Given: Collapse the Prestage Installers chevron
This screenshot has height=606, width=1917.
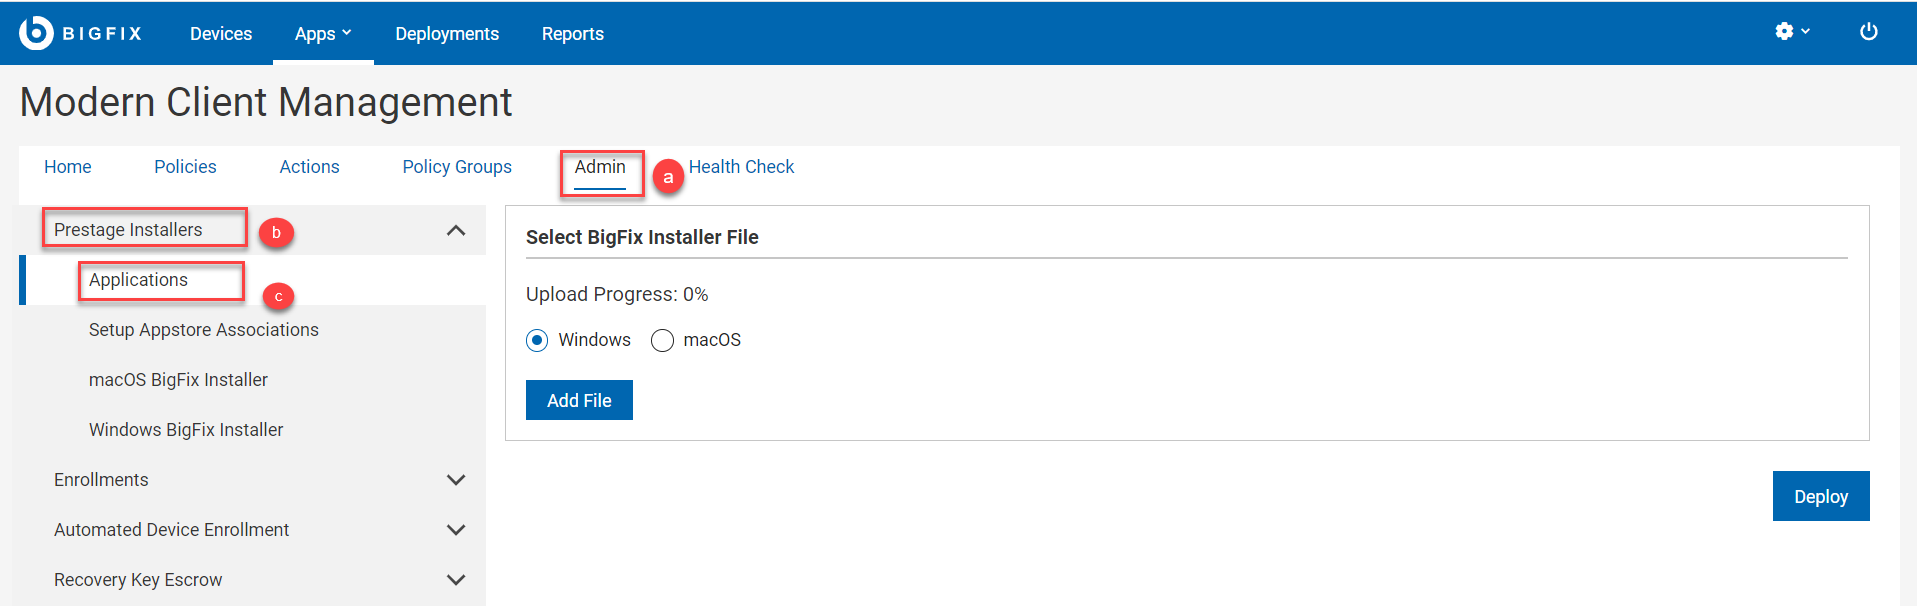Looking at the screenshot, I should [x=456, y=231].
